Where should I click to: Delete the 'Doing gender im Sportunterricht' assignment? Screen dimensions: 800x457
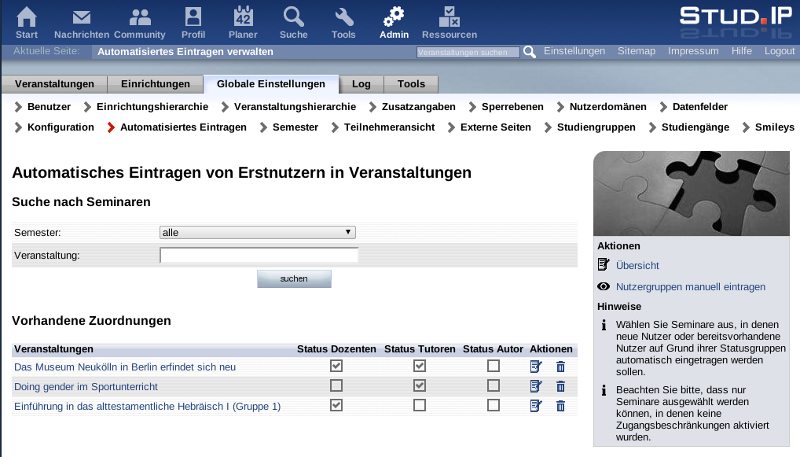560,386
